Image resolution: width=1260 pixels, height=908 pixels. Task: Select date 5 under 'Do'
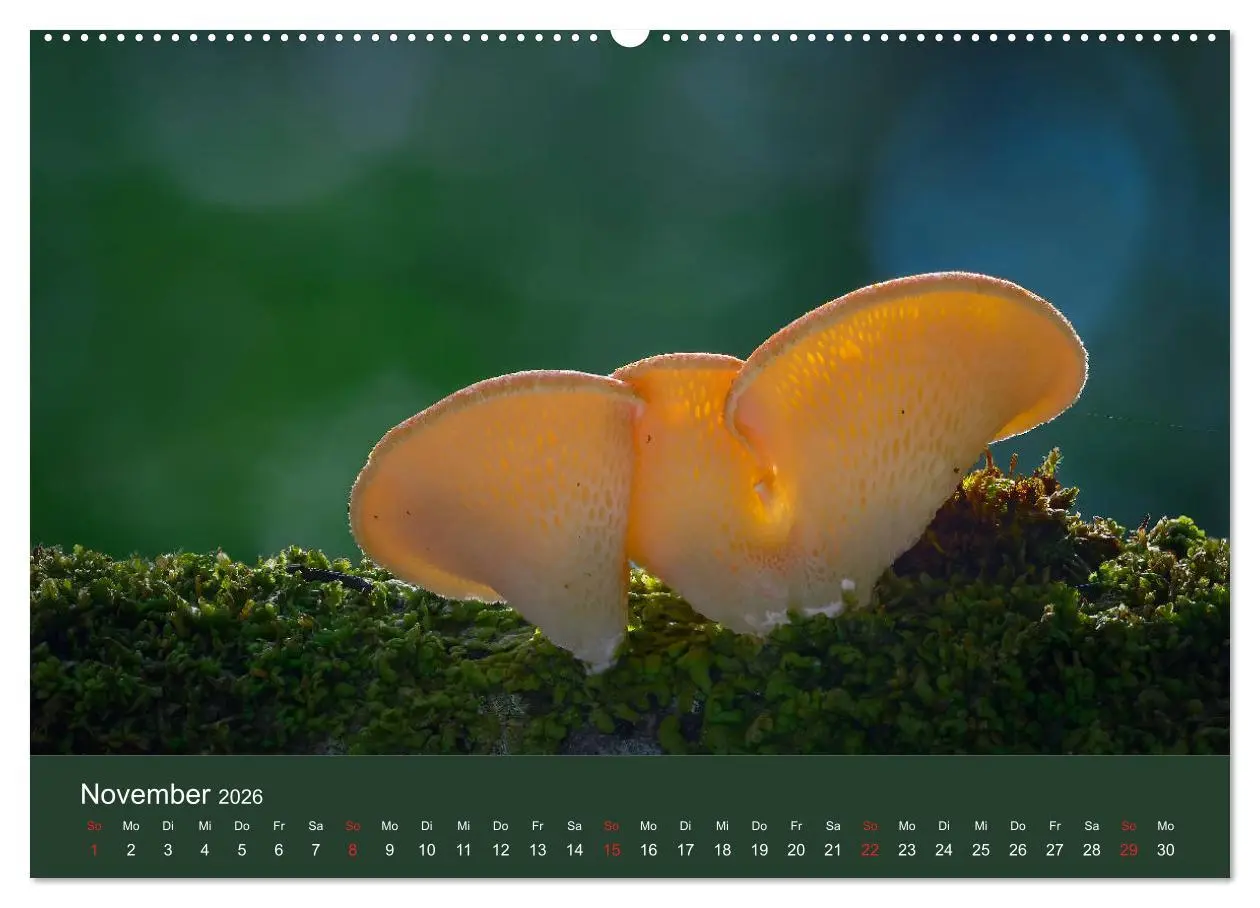click(242, 850)
